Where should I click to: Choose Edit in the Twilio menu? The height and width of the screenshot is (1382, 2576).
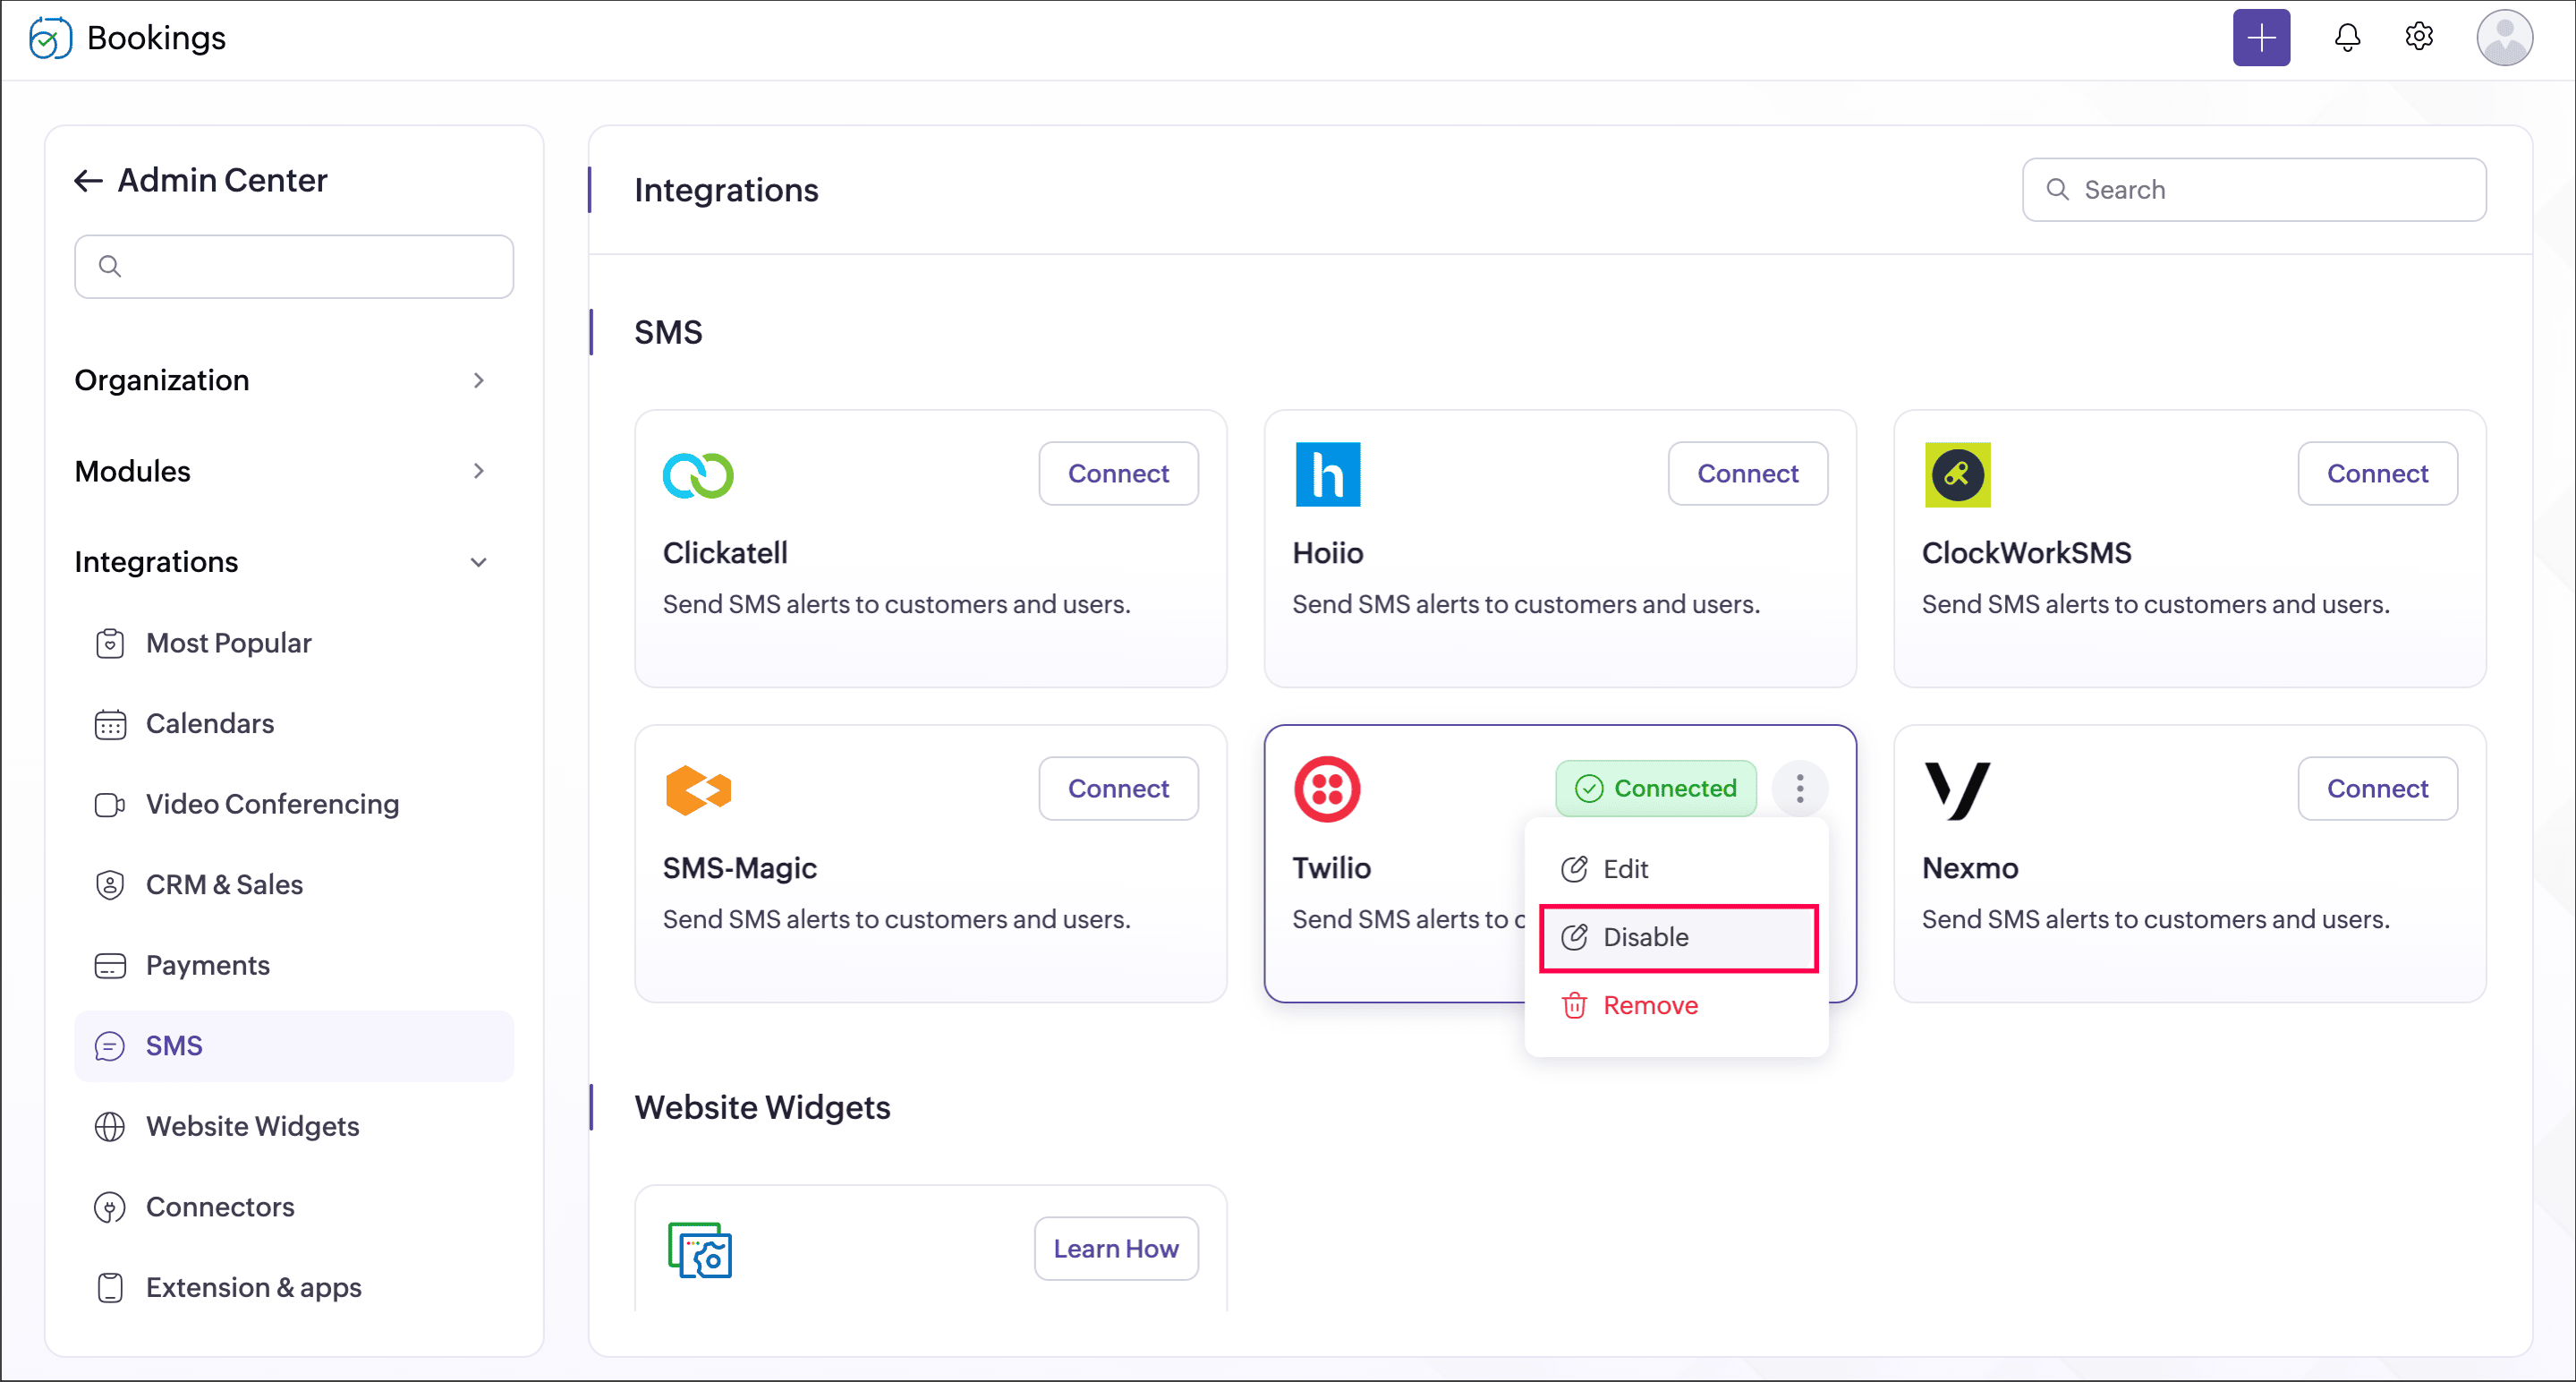point(1625,869)
